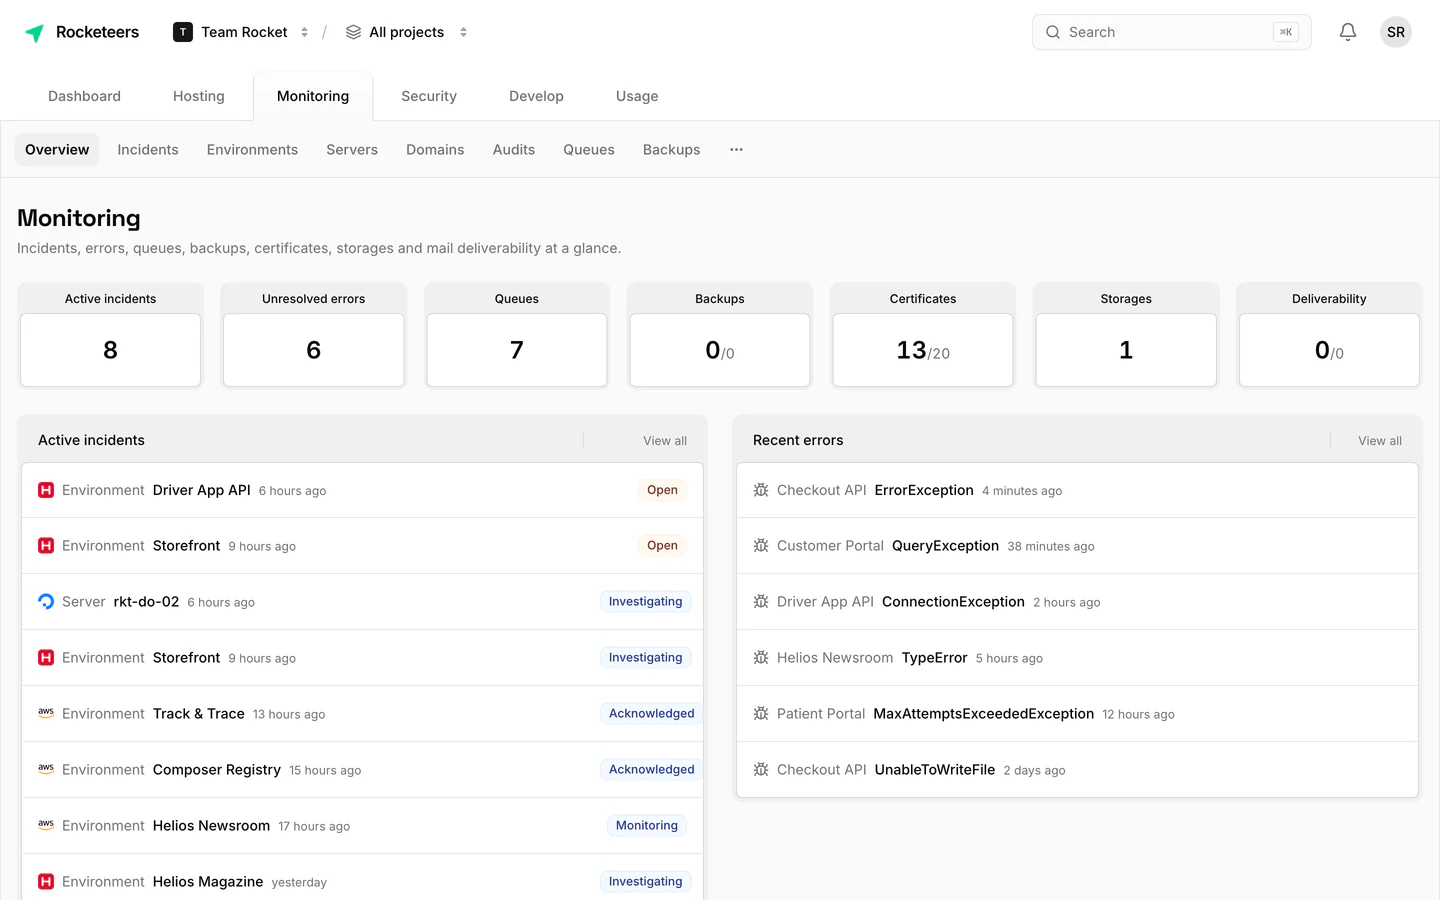
Task: Open the Security tab
Action: click(429, 96)
